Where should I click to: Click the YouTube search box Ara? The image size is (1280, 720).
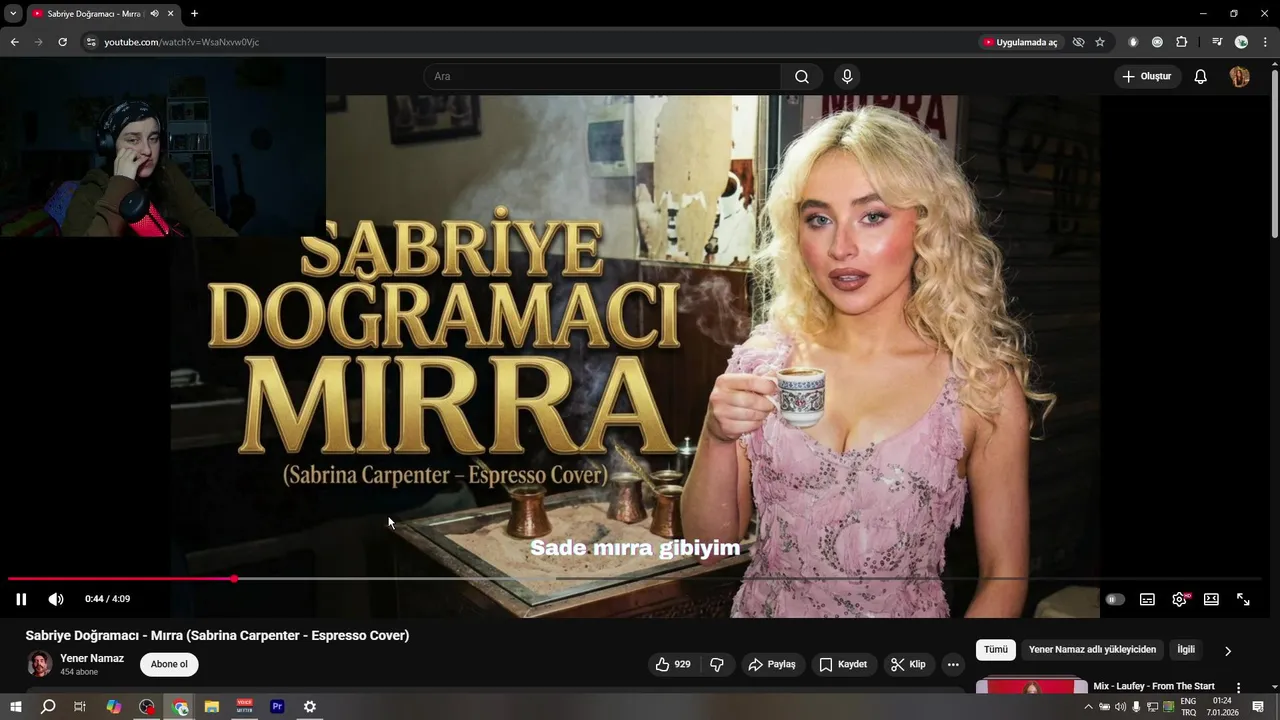(602, 77)
